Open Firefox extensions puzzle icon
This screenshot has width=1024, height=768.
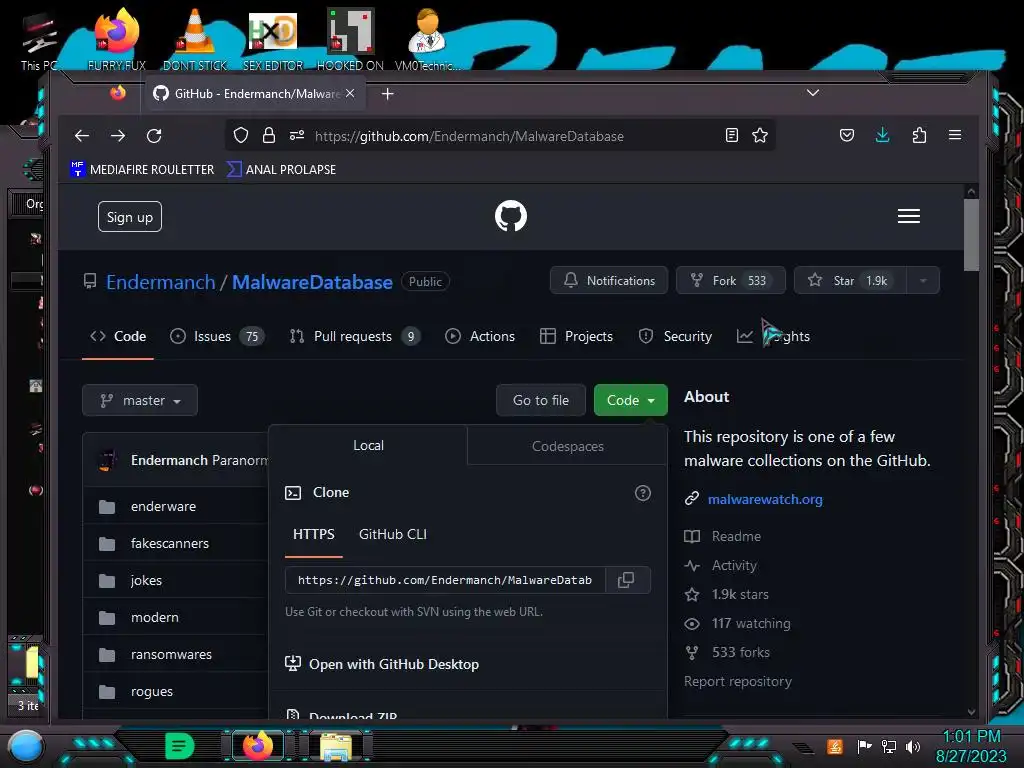click(x=919, y=135)
